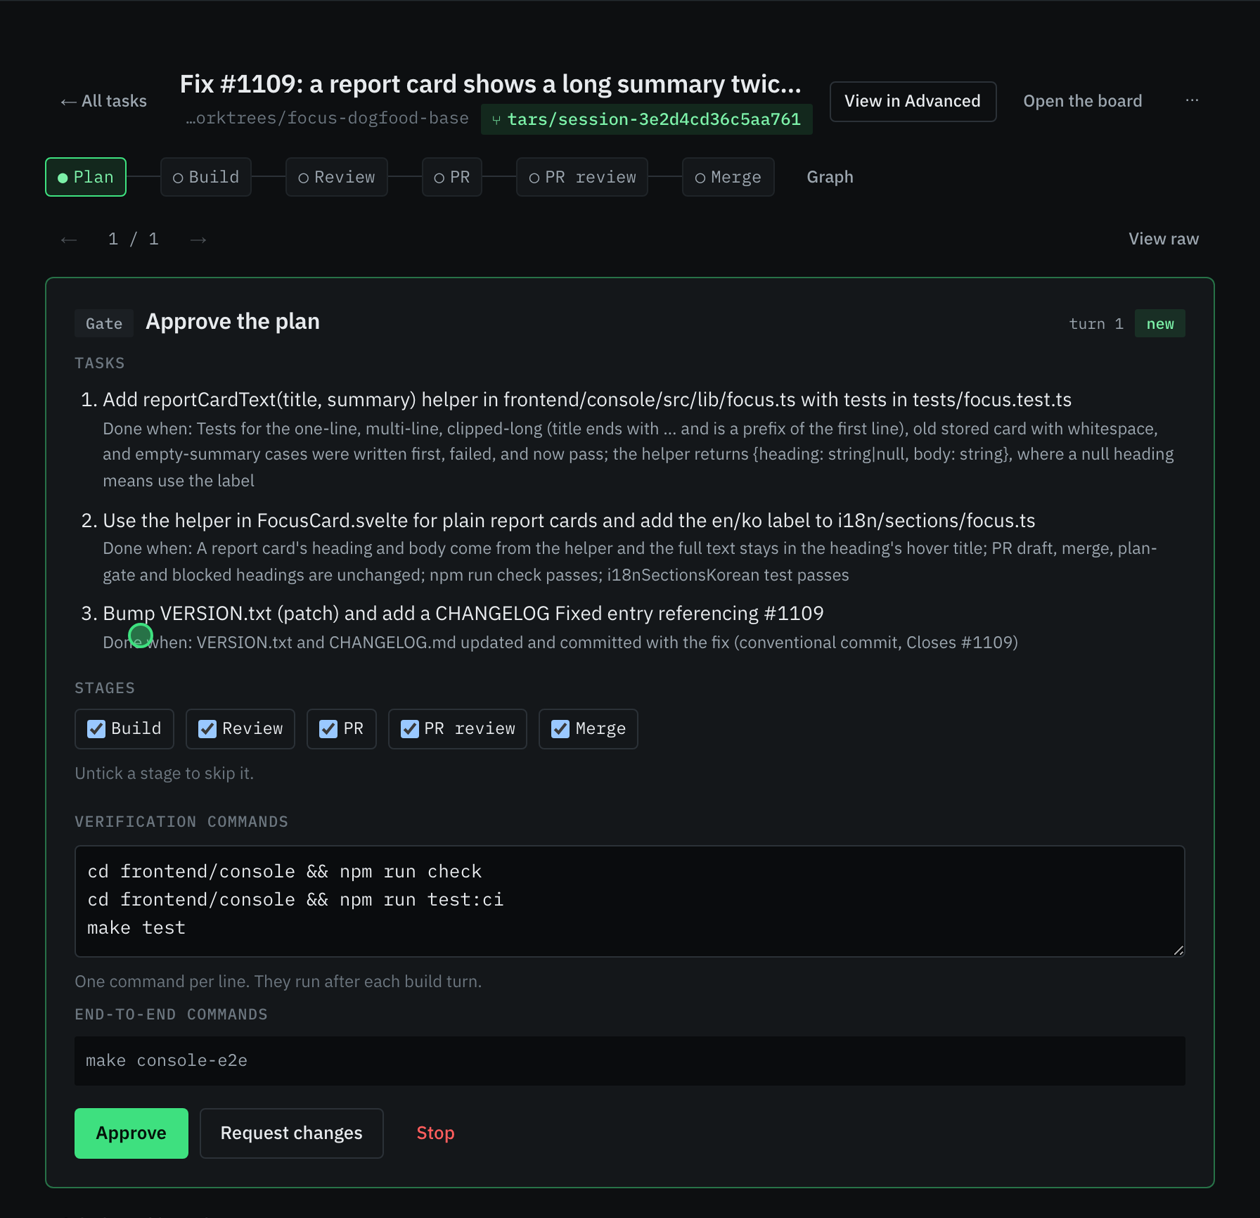Untick the Build stage checkbox

point(96,729)
